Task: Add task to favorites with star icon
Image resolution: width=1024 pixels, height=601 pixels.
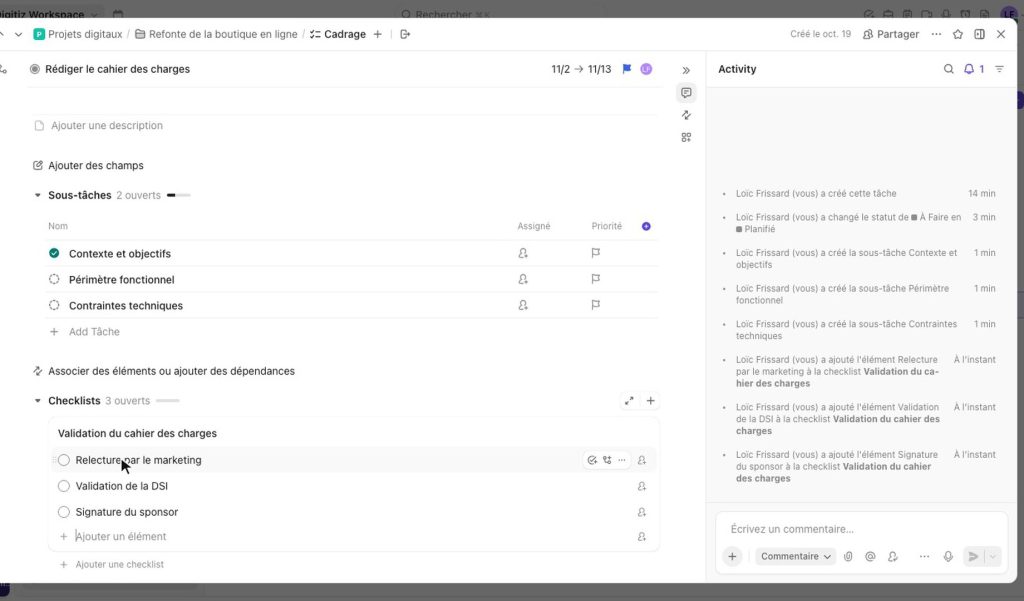Action: [957, 34]
